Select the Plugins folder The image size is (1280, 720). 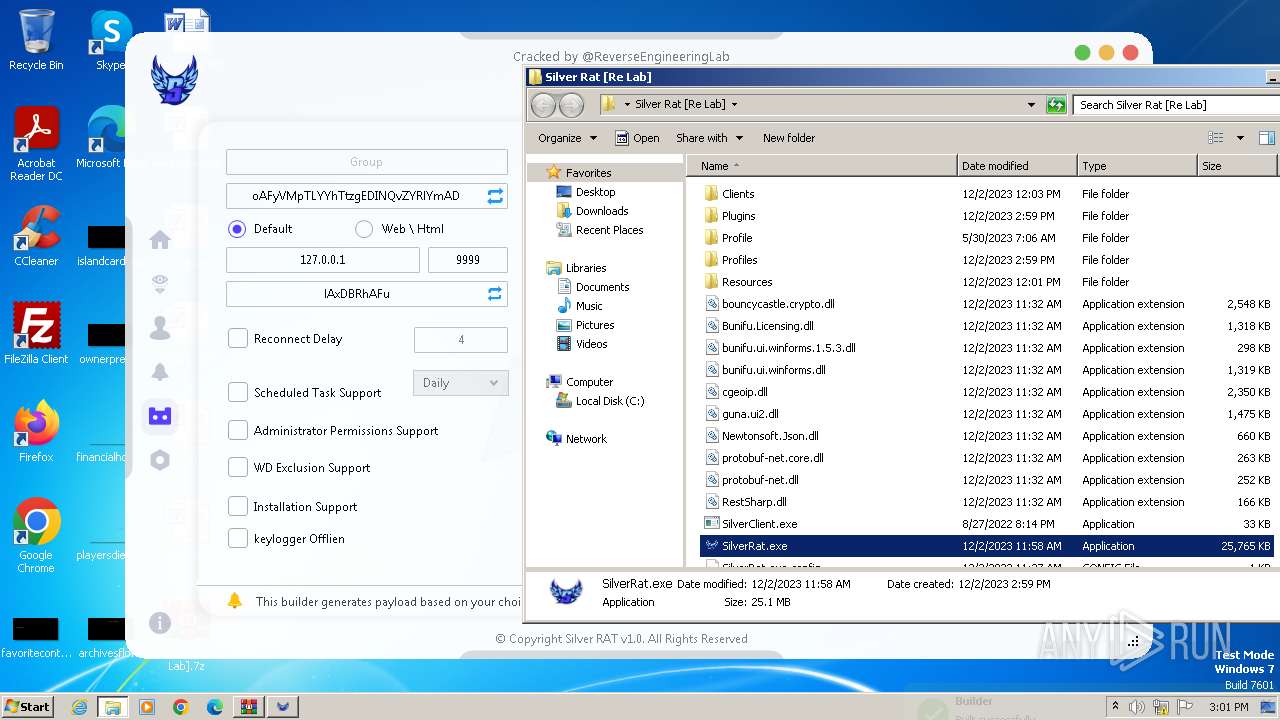point(738,216)
